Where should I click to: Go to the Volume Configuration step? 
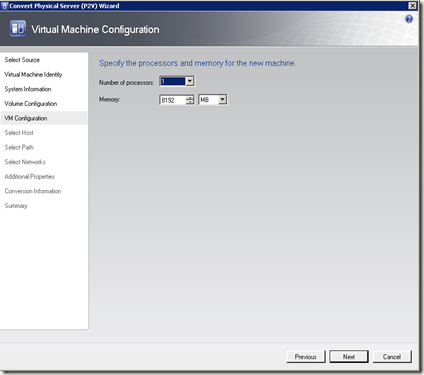(x=30, y=104)
